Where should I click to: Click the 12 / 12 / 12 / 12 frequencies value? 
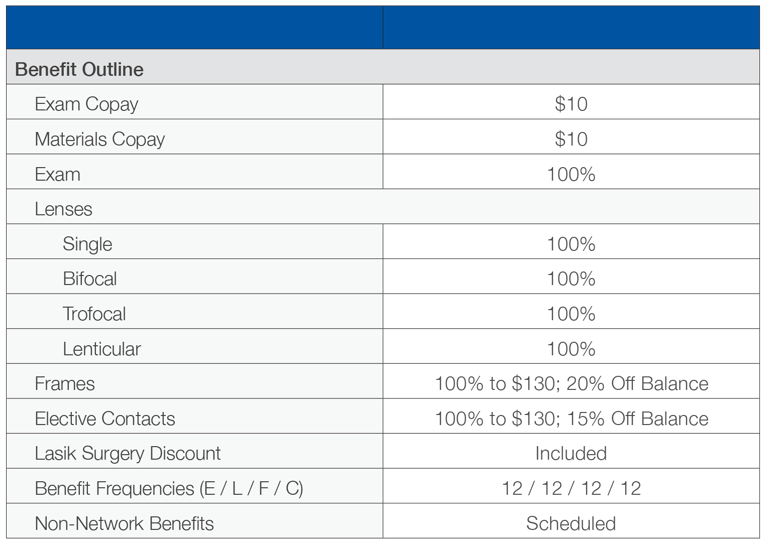click(571, 488)
